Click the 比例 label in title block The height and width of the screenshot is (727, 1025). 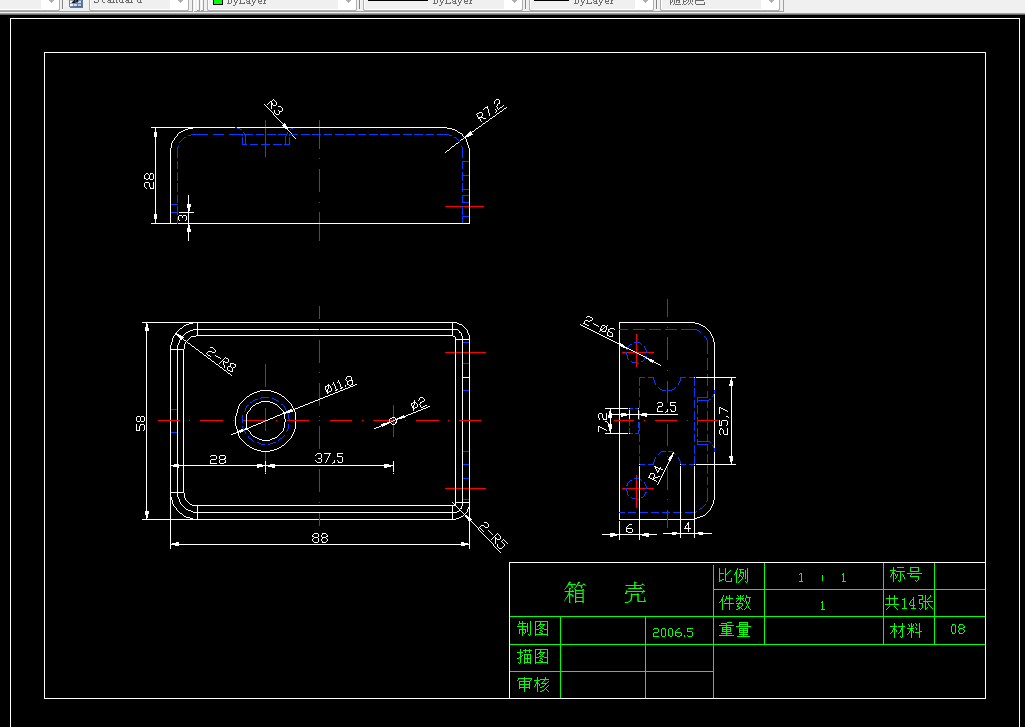tap(733, 575)
